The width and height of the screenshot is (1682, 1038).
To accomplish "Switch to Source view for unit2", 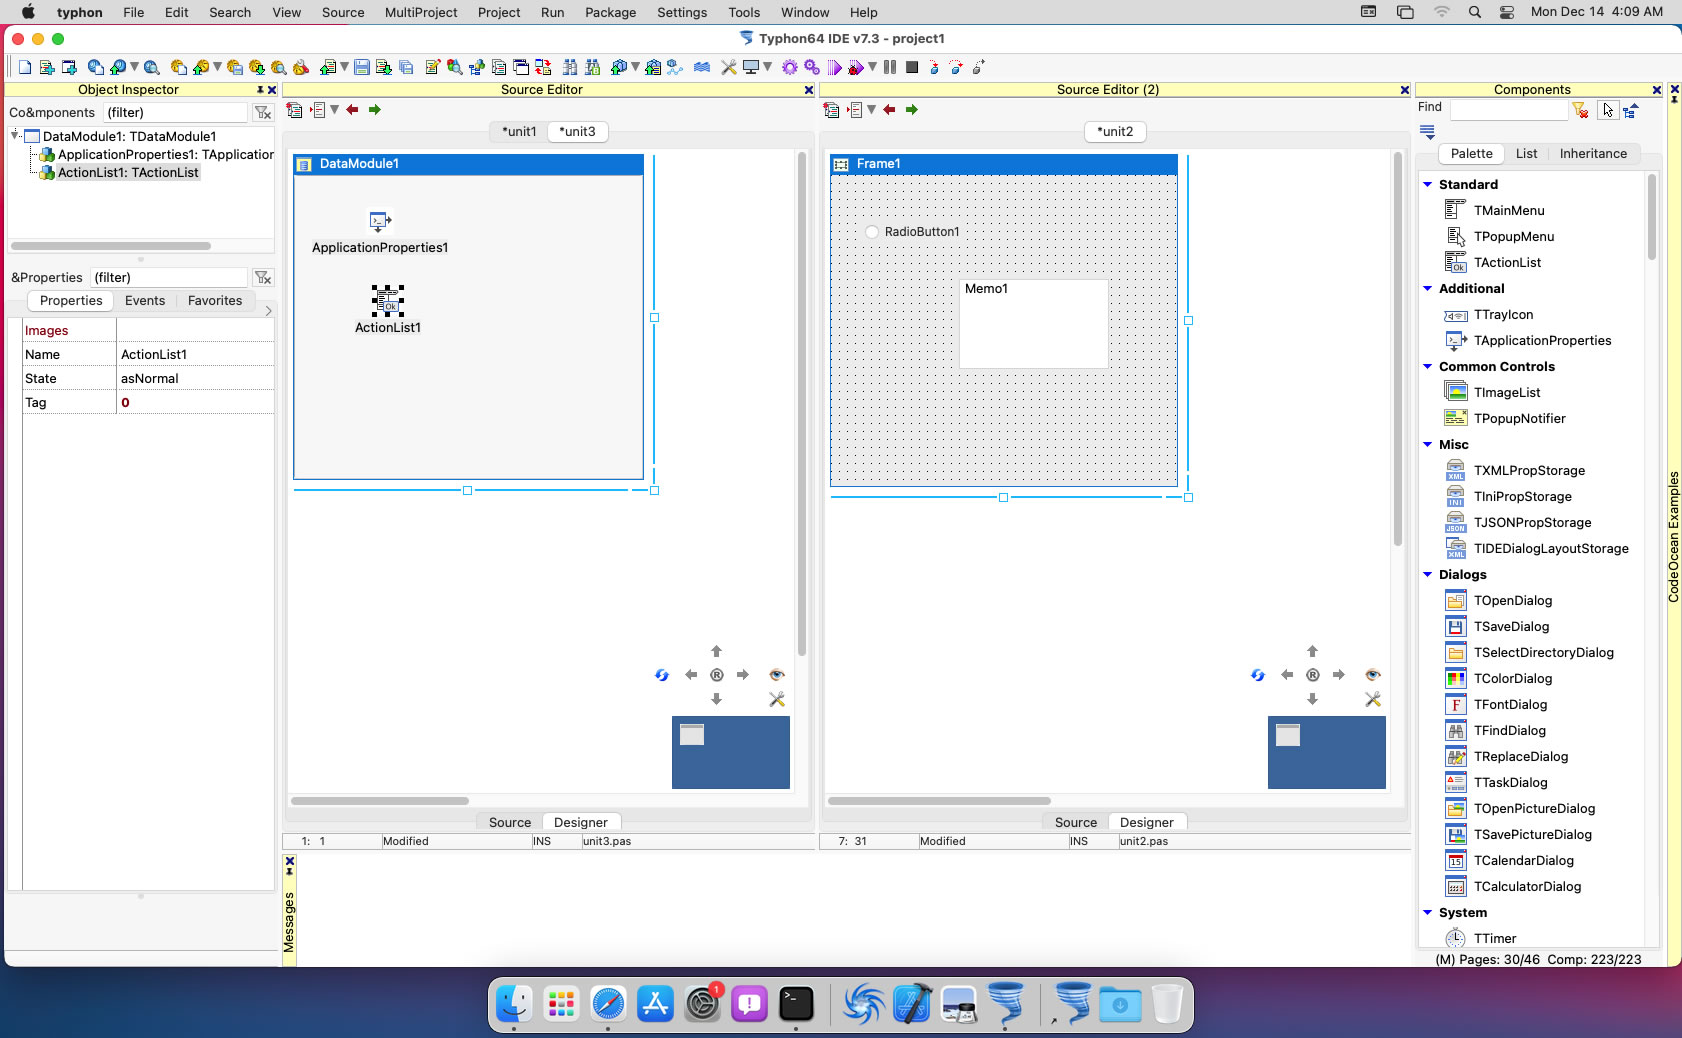I will (x=1076, y=822).
